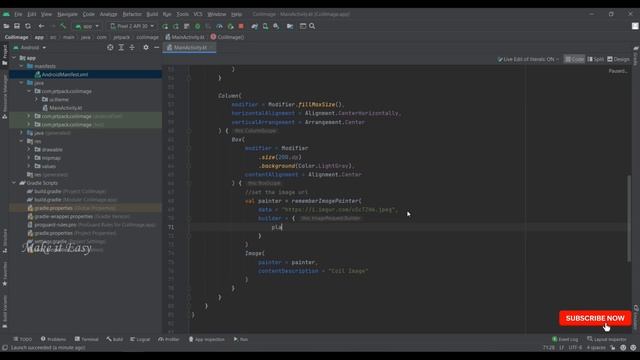Open the App Inspection tool window

pos(207,339)
